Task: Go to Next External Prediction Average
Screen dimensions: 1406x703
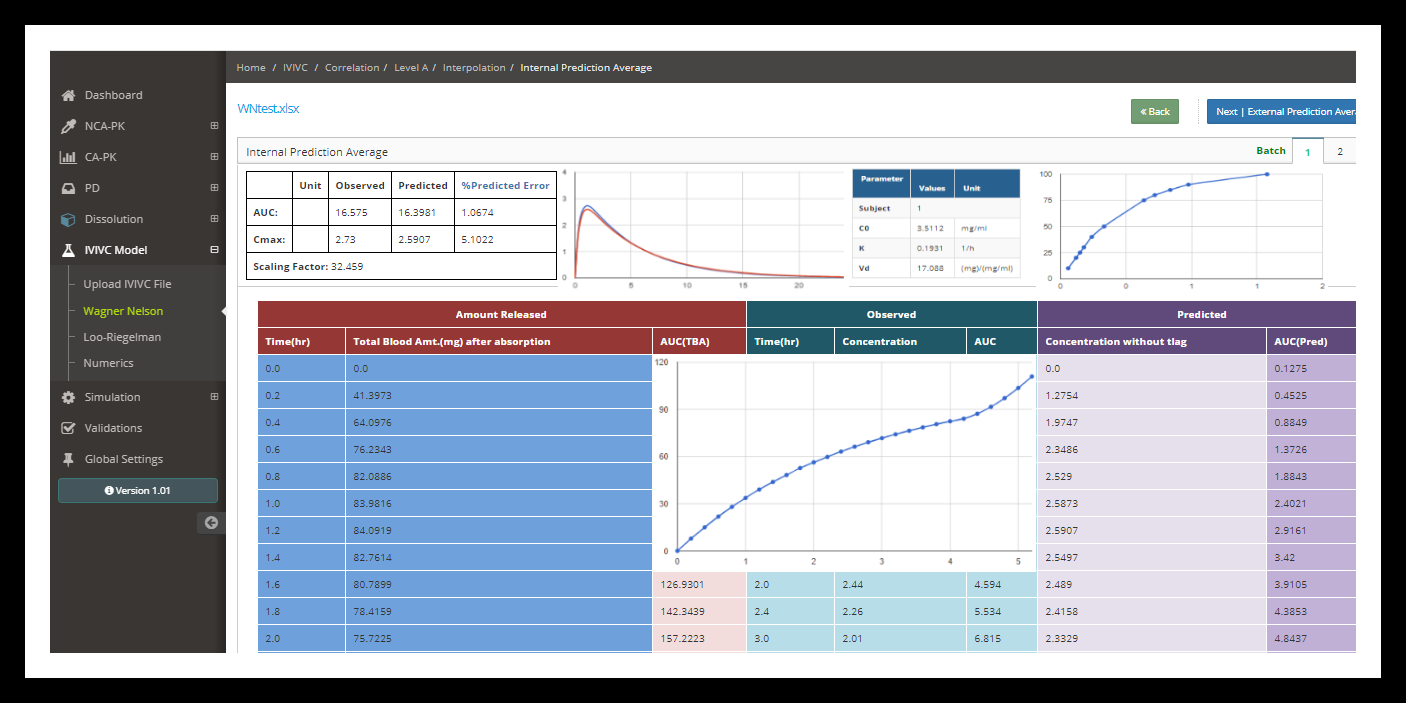Action: coord(1284,112)
